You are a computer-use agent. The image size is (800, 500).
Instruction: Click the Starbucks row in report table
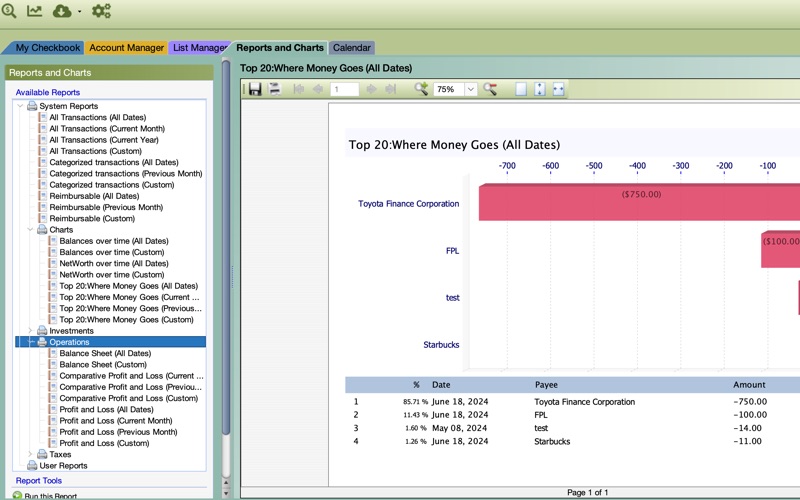pyautogui.click(x=571, y=441)
